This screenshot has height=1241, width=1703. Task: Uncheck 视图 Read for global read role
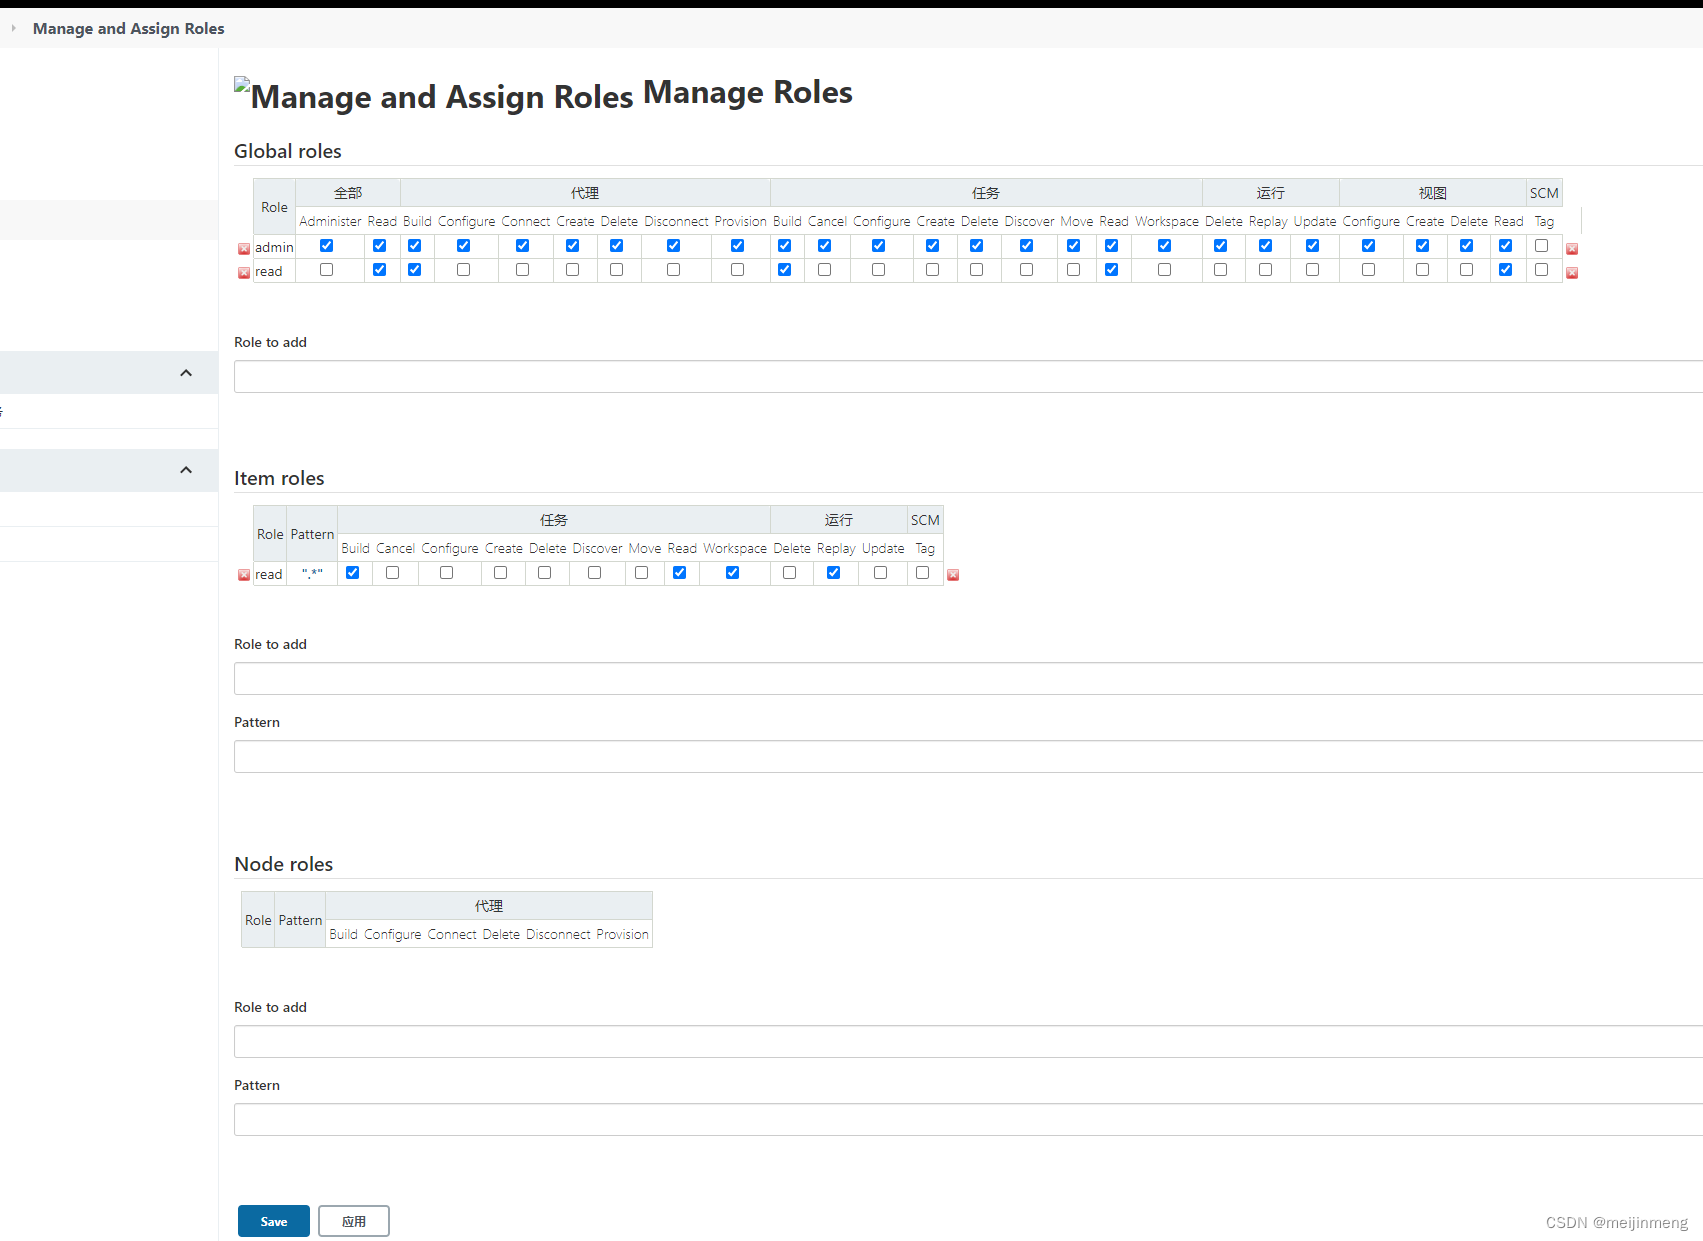coord(1505,269)
